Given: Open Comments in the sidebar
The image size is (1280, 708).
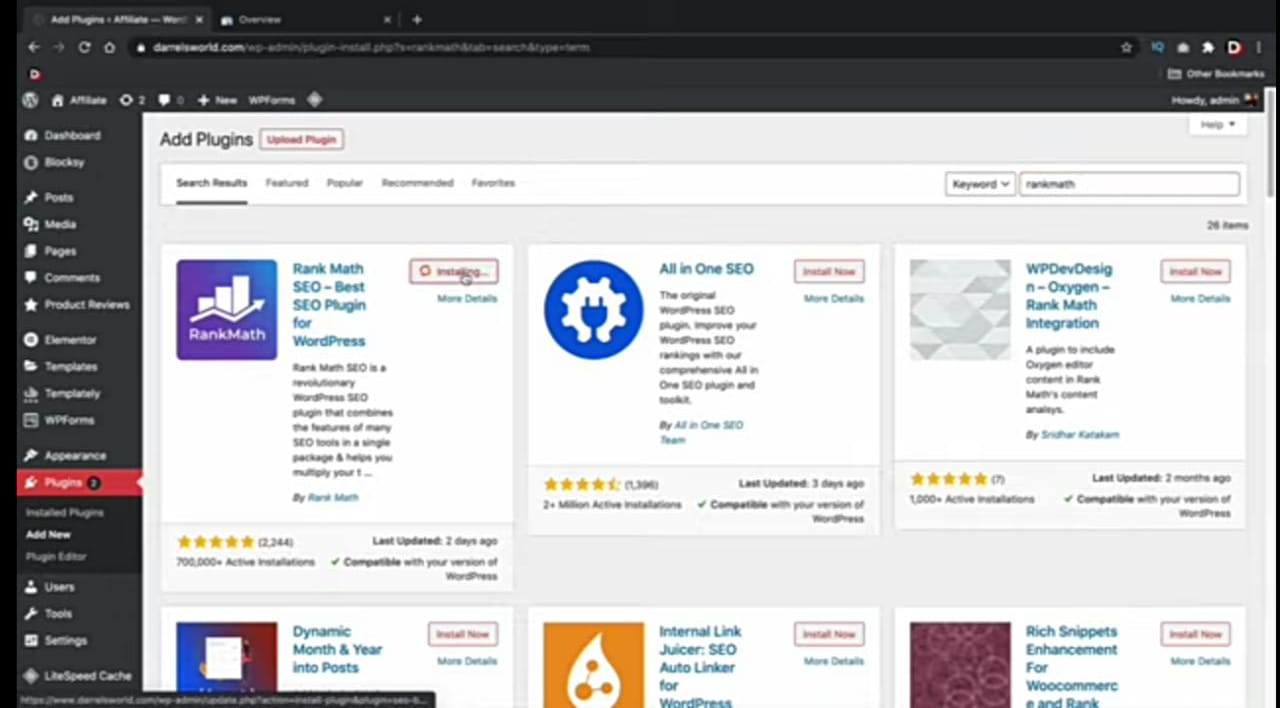Looking at the screenshot, I should coord(71,278).
